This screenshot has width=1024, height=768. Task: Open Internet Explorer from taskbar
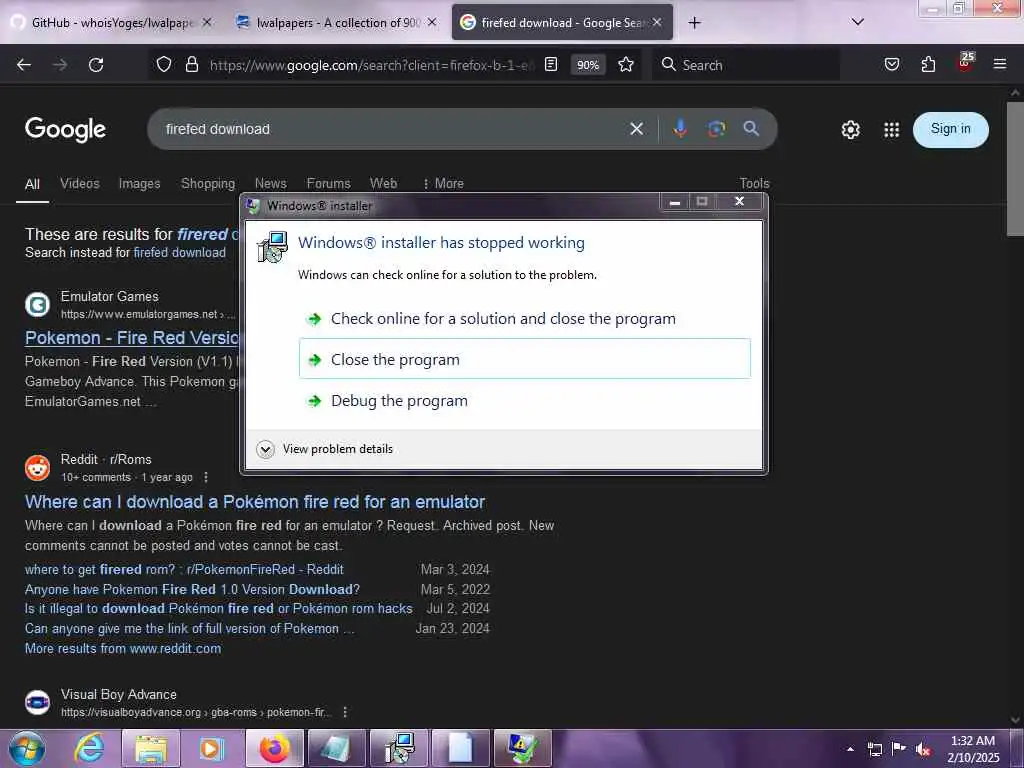89,748
